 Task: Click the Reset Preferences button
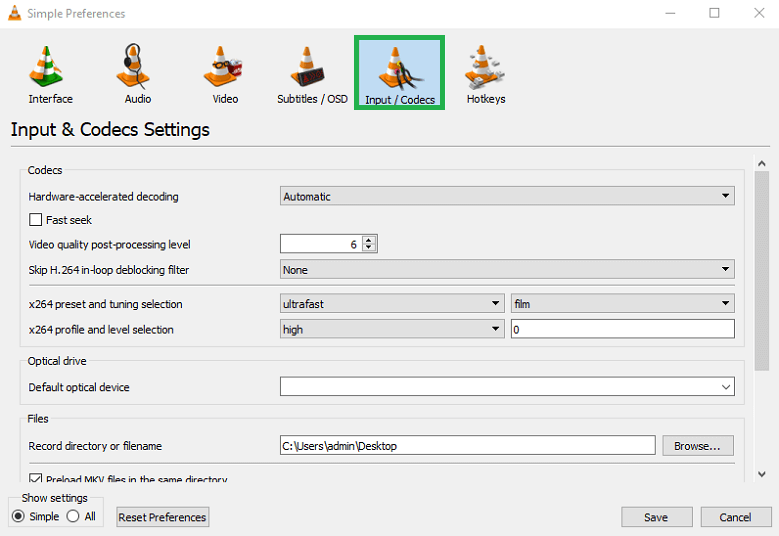162,517
